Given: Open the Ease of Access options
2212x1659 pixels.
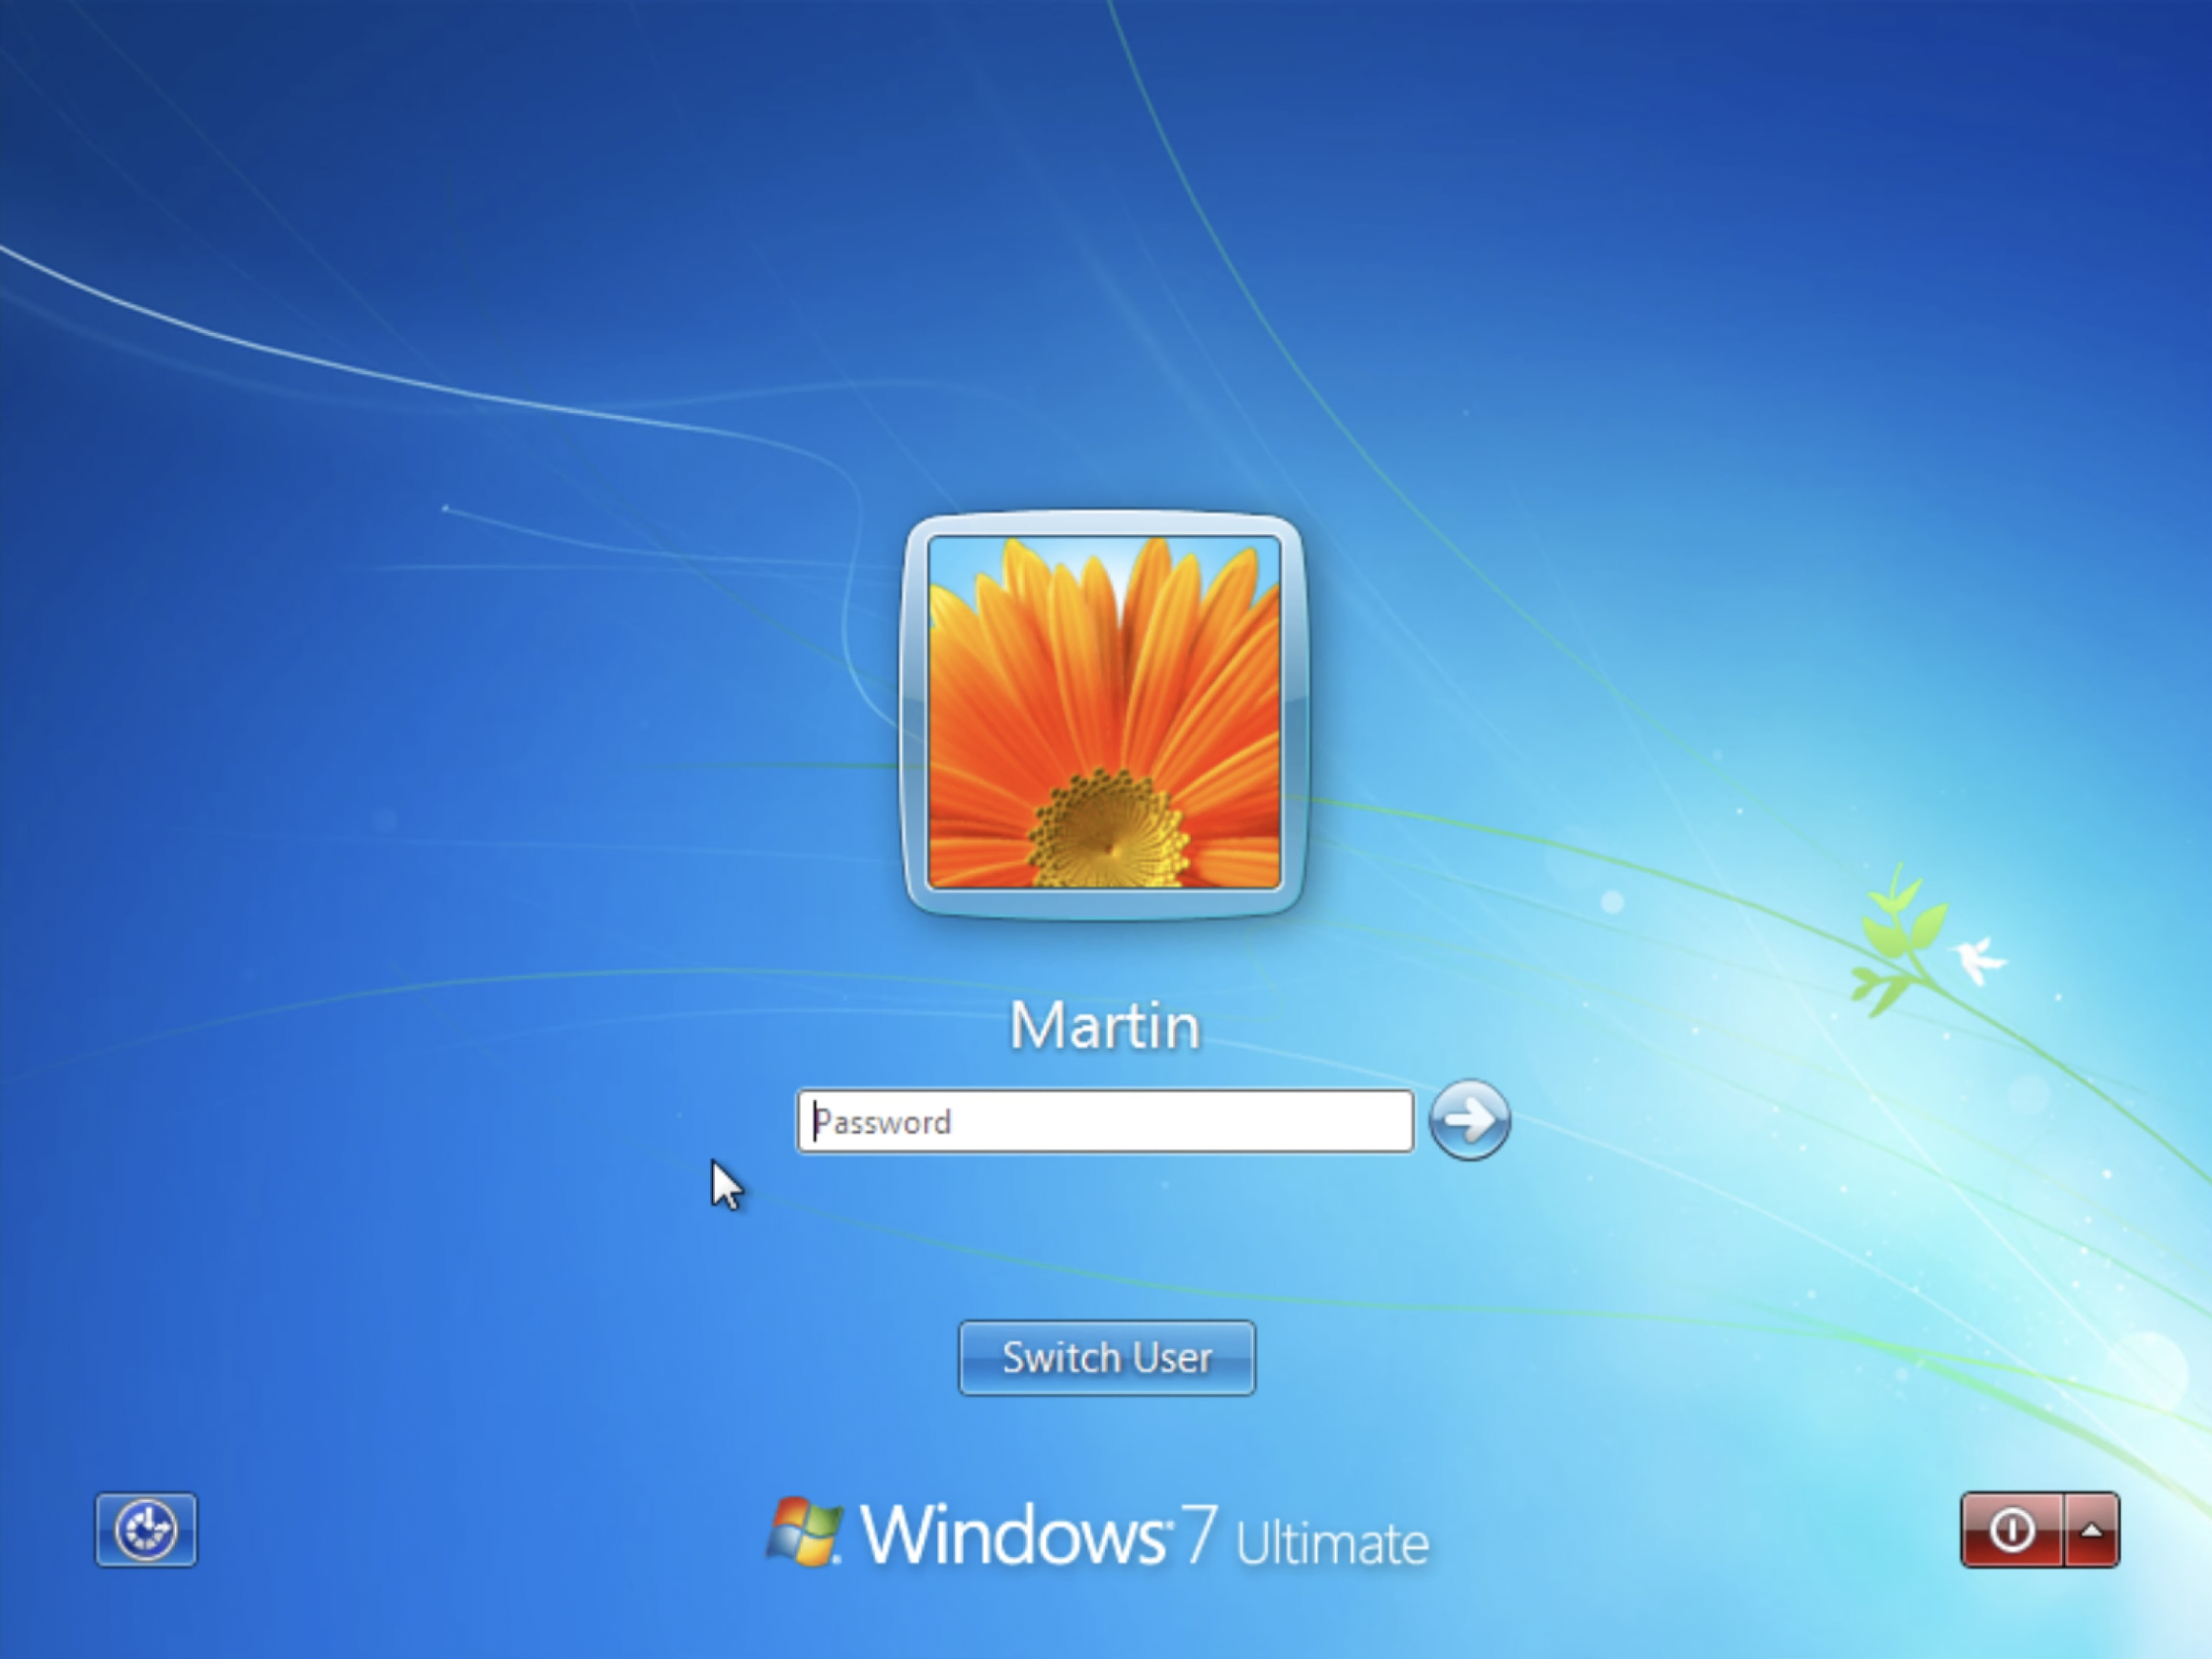Looking at the screenshot, I should (x=146, y=1529).
